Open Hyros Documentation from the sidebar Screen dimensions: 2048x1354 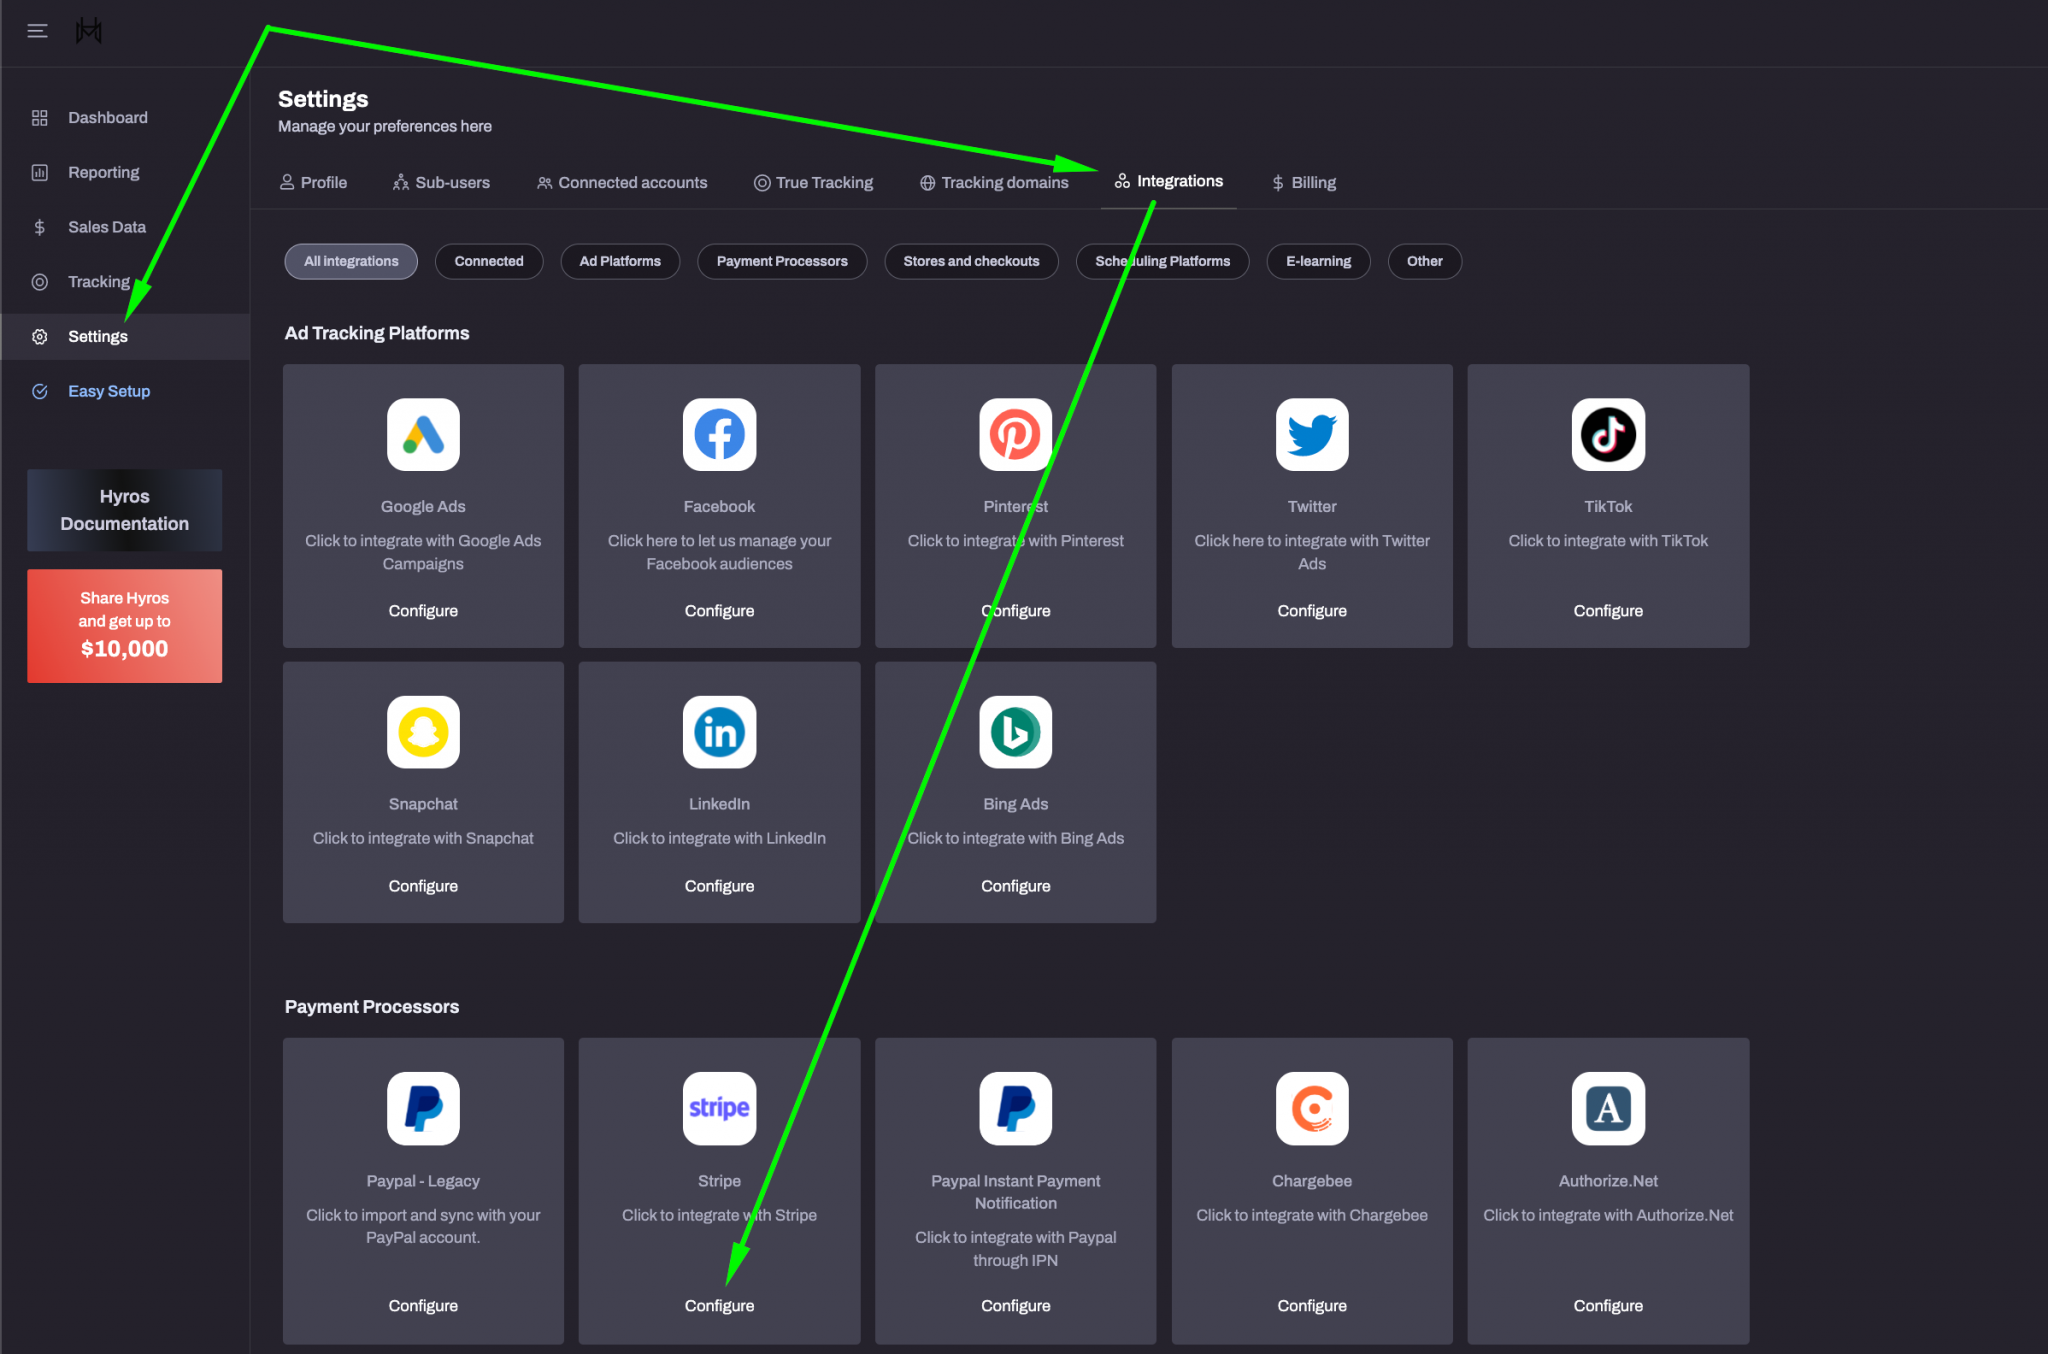pos(124,510)
